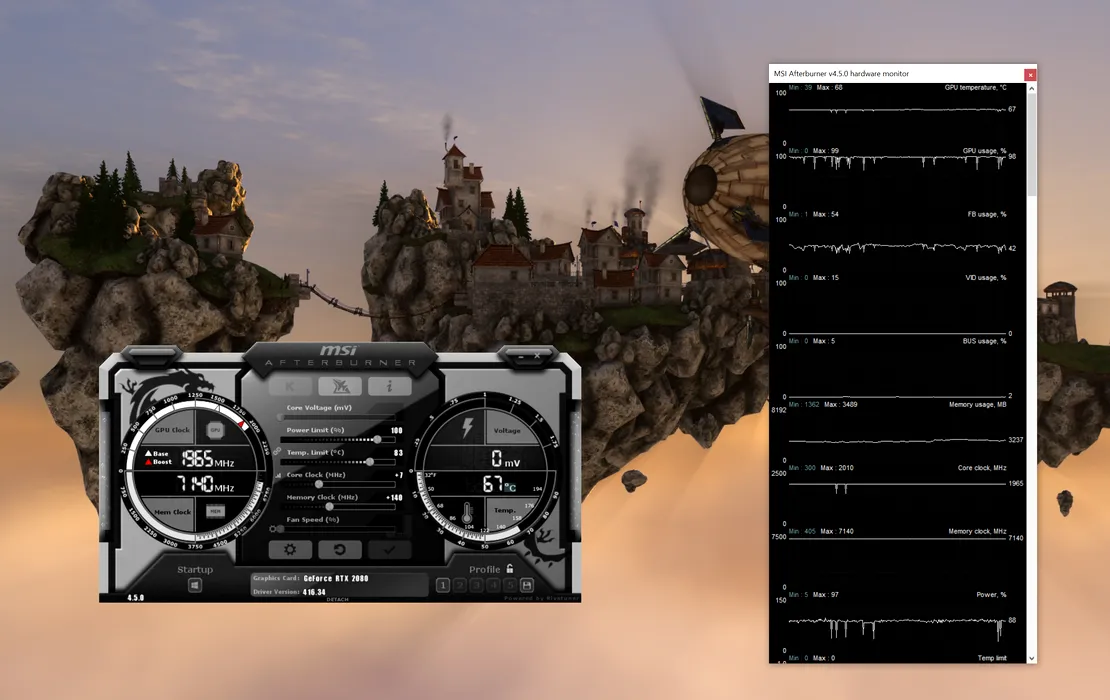Toggle the fan auto icon beside Fan Speed
Screen dimensions: 1110x700
click(273, 529)
